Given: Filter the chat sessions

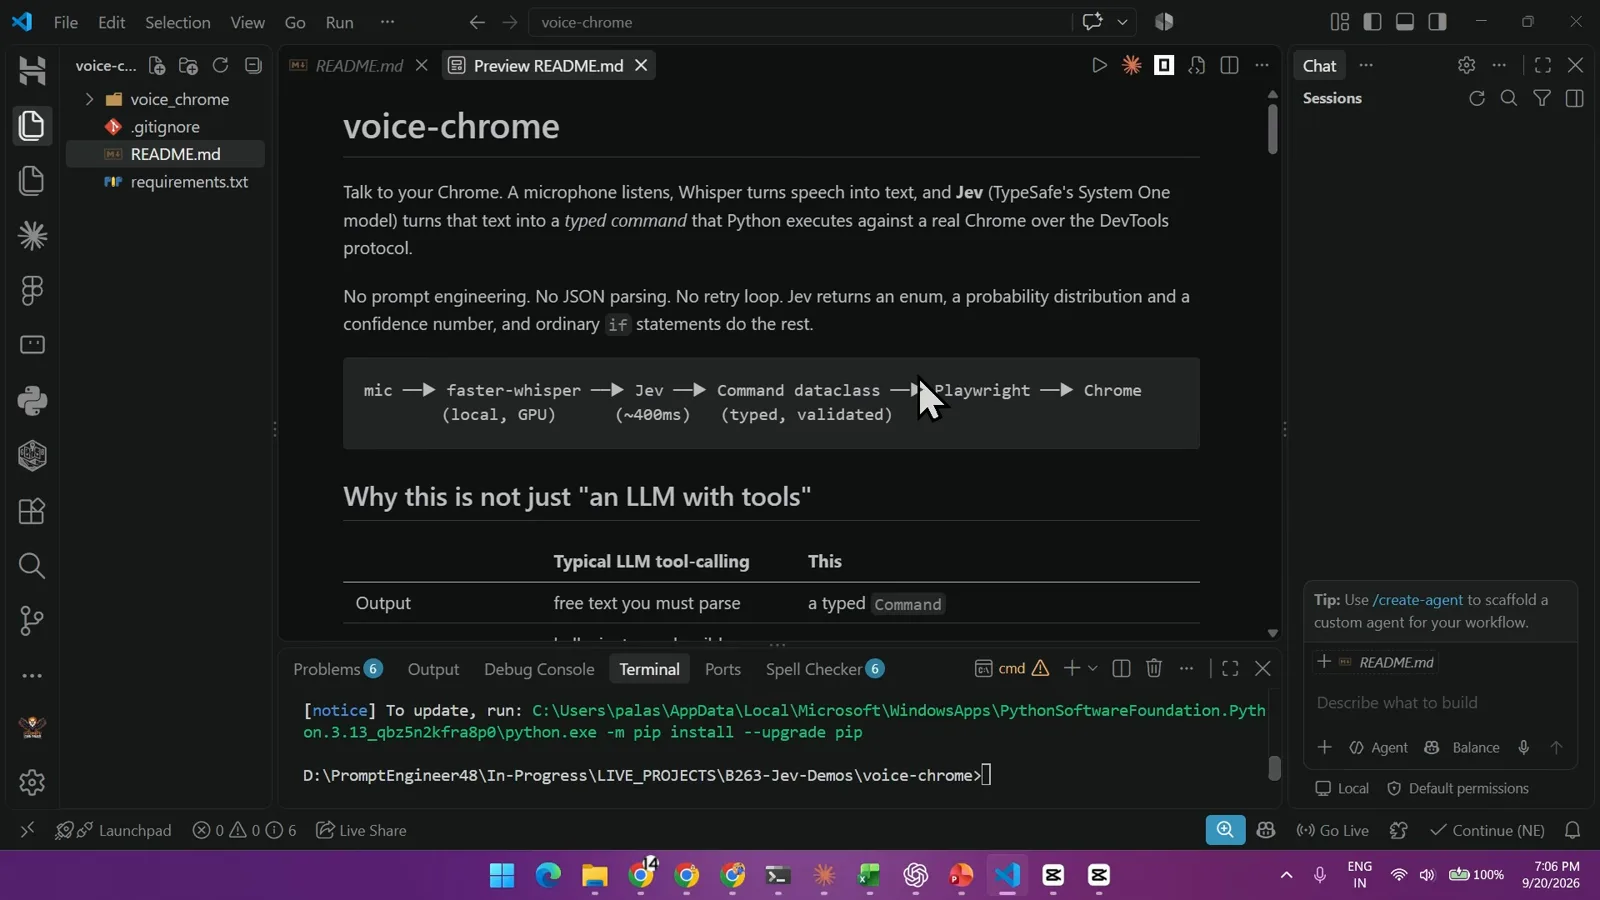Looking at the screenshot, I should [x=1542, y=98].
